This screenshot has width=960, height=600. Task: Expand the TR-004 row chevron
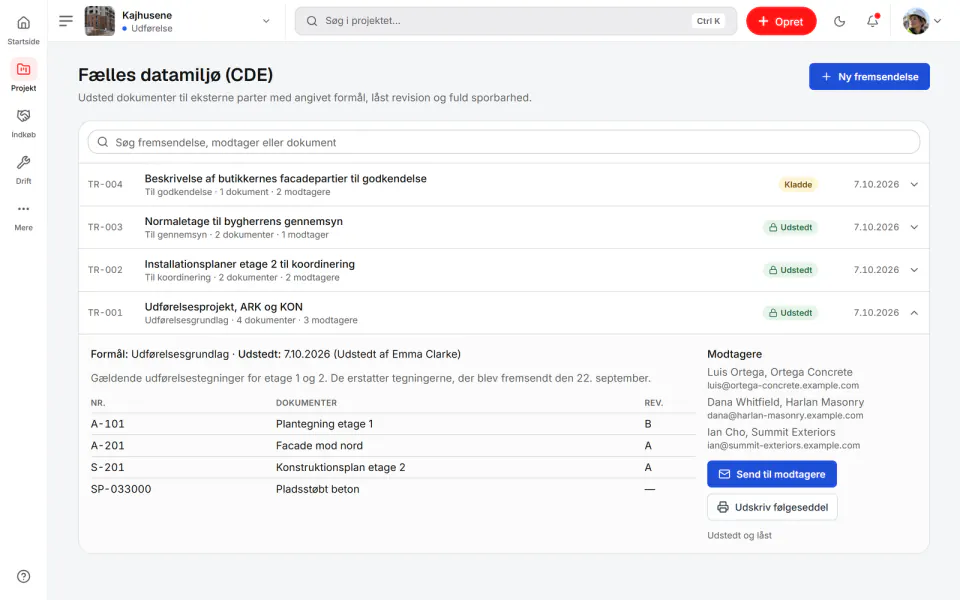tap(914, 184)
